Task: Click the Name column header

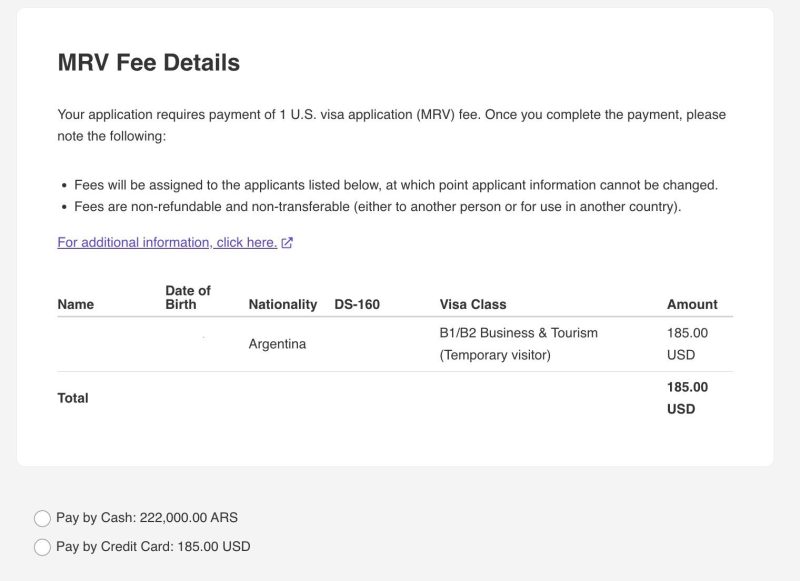Action: pyautogui.click(x=76, y=304)
